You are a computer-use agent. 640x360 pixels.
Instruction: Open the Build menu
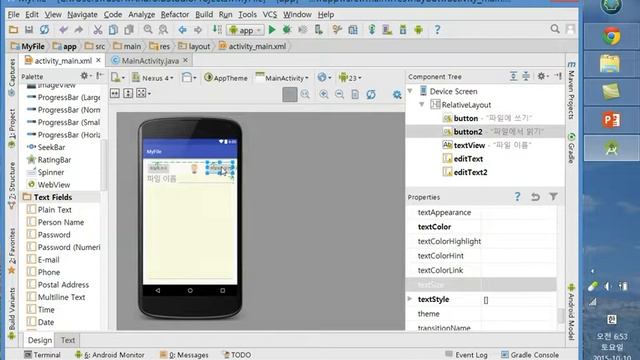tap(204, 14)
